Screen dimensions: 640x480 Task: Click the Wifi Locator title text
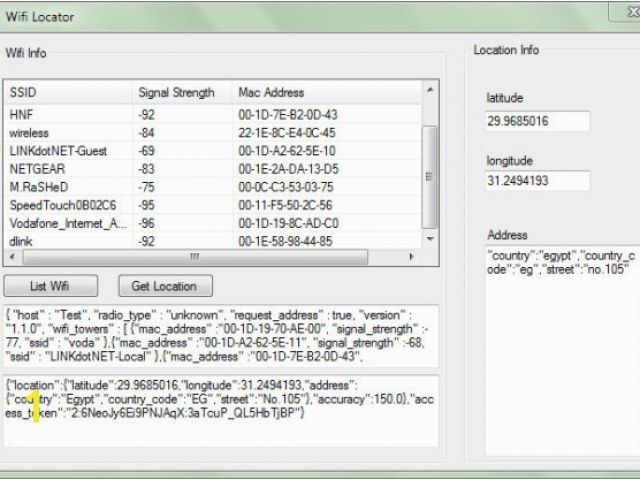40,17
